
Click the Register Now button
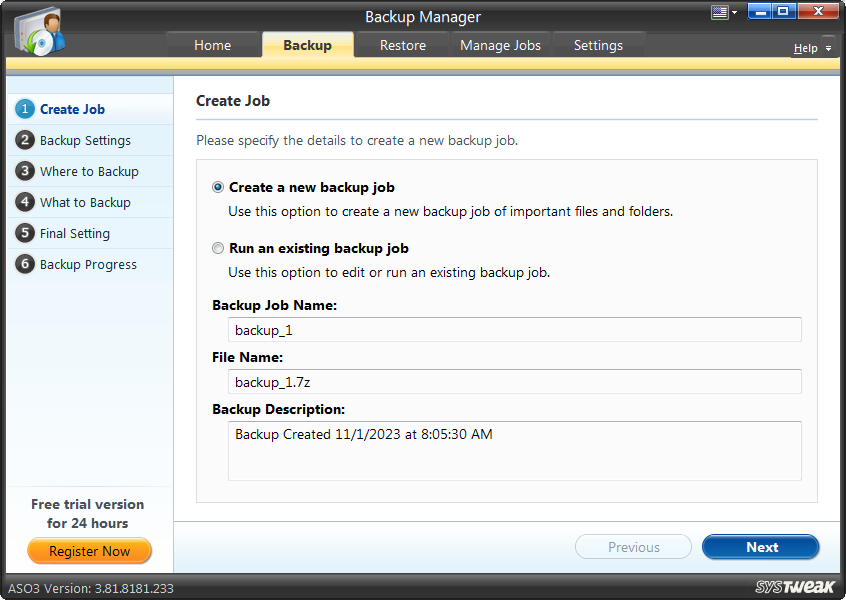pyautogui.click(x=89, y=551)
